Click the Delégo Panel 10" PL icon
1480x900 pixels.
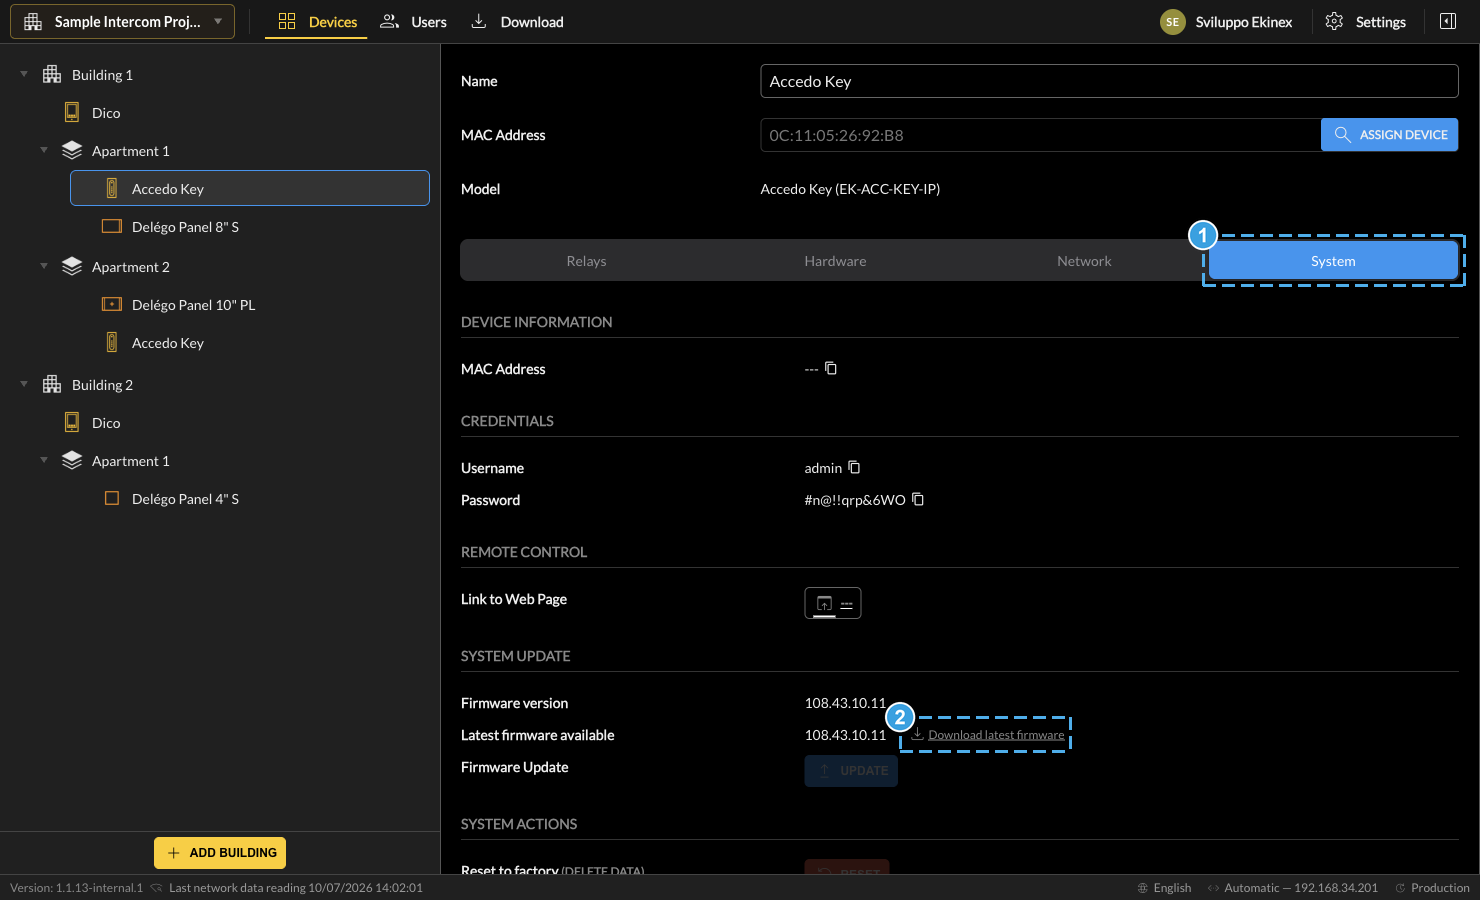coord(112,304)
